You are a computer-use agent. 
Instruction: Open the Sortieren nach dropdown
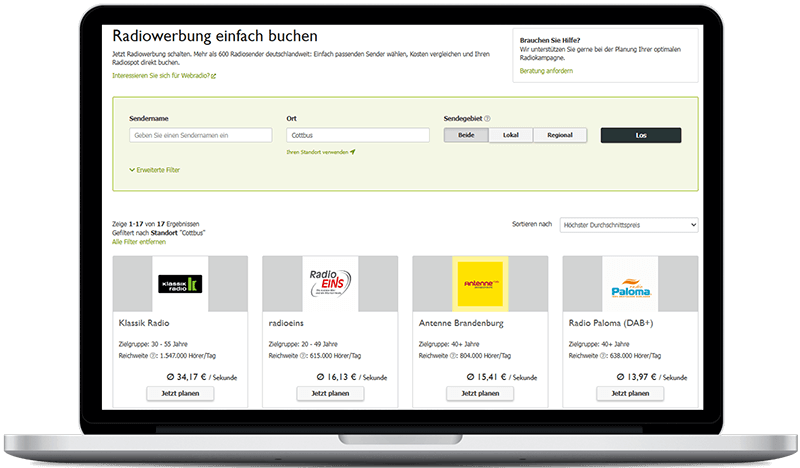click(x=629, y=225)
